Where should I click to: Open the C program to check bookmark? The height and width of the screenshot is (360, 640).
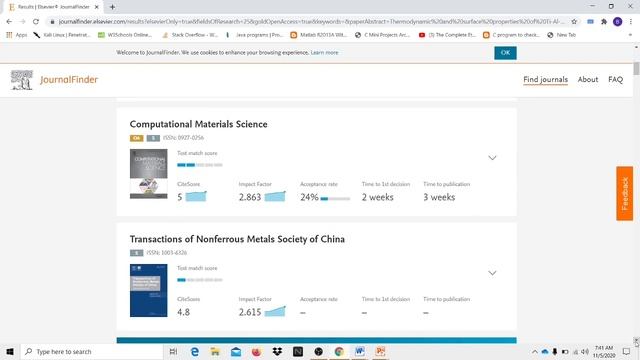click(511, 35)
